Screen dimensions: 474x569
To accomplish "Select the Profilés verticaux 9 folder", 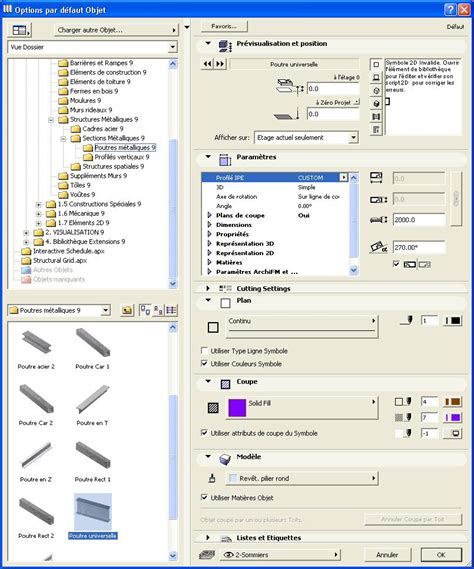I will coord(122,157).
